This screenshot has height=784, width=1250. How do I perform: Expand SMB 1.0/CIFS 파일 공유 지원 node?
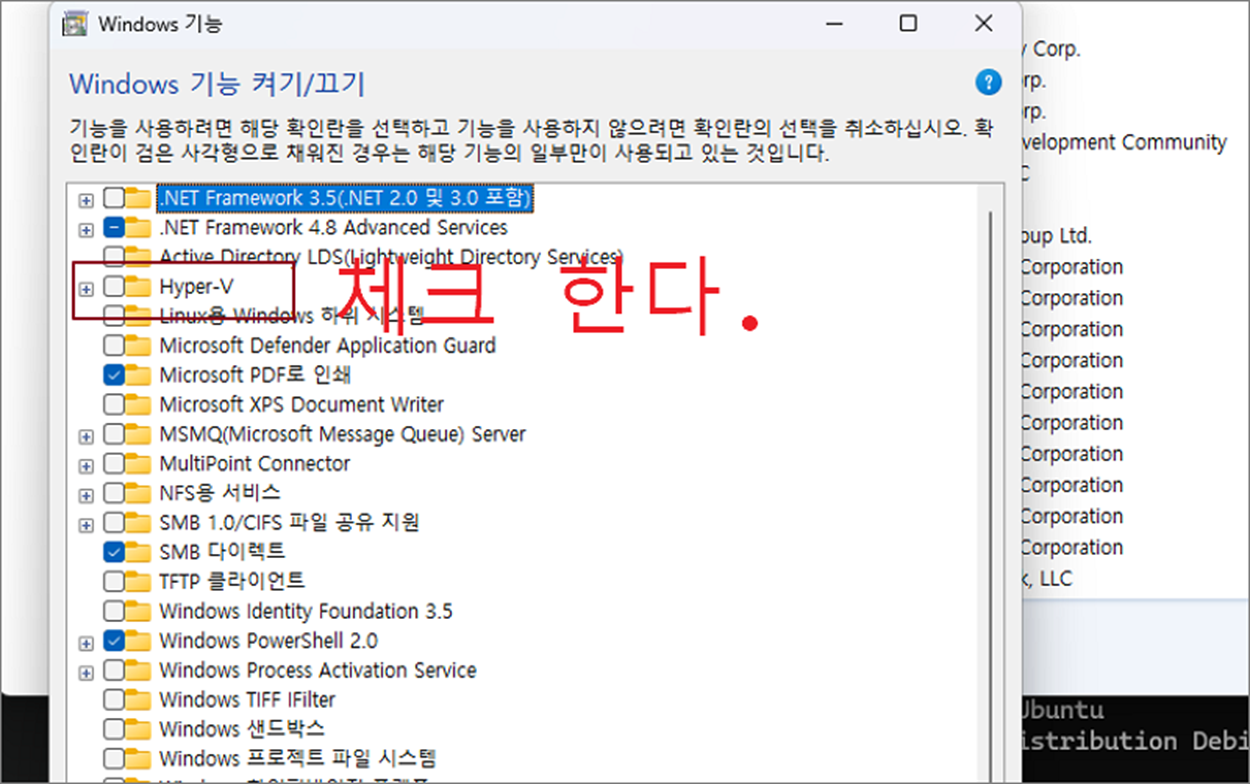(x=86, y=524)
